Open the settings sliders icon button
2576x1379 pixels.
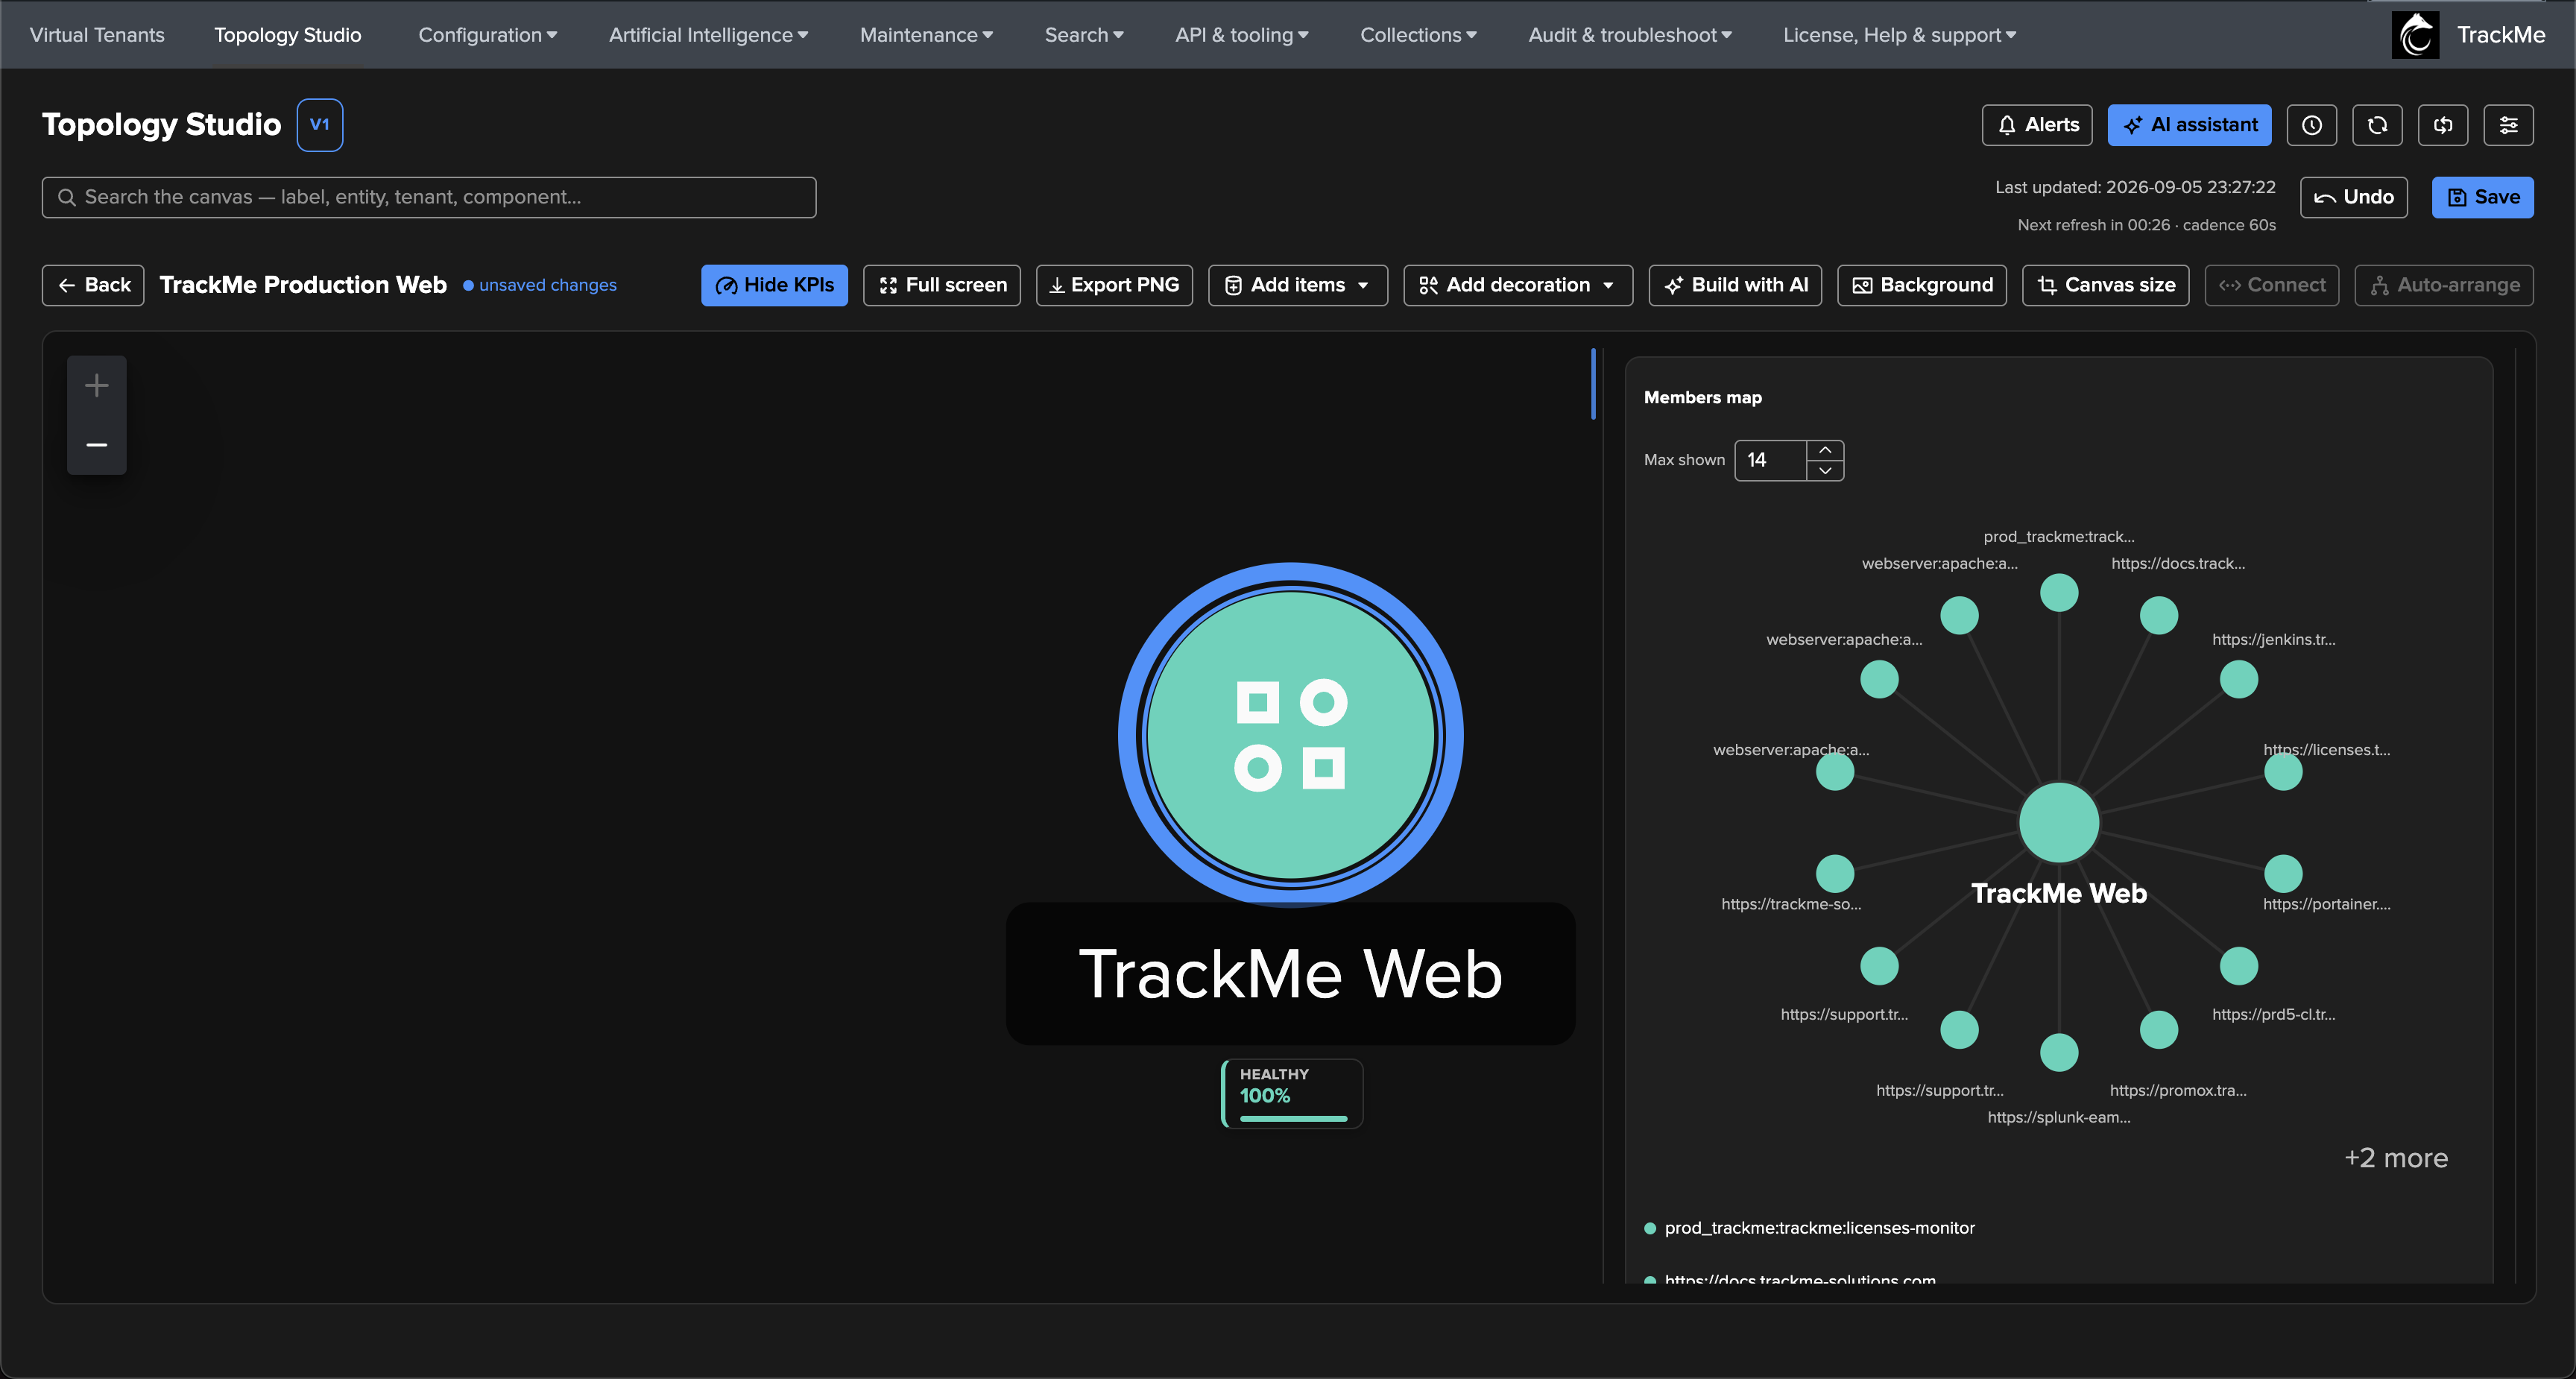(2508, 125)
